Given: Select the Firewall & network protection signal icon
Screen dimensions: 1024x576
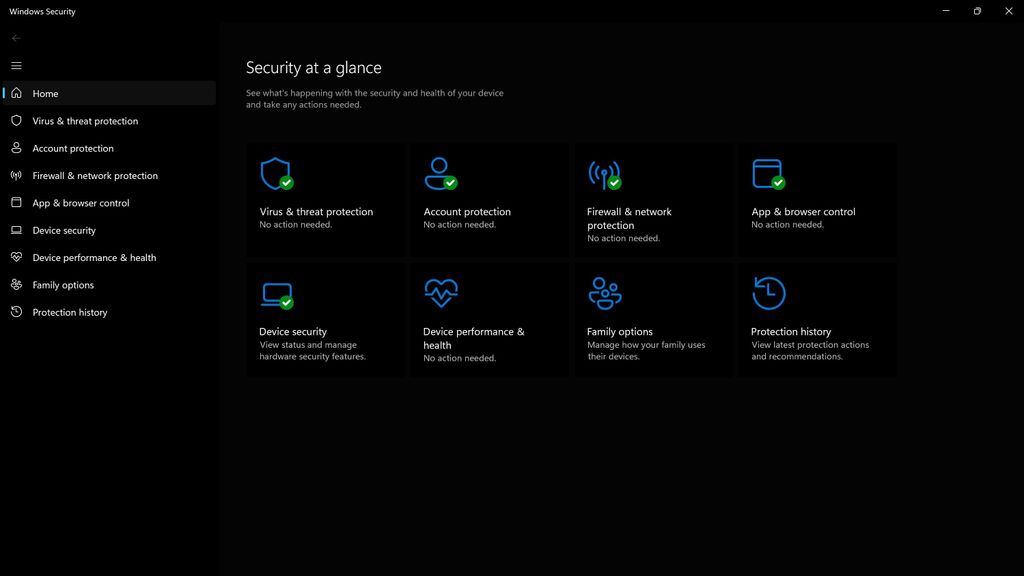Looking at the screenshot, I should (x=605, y=174).
